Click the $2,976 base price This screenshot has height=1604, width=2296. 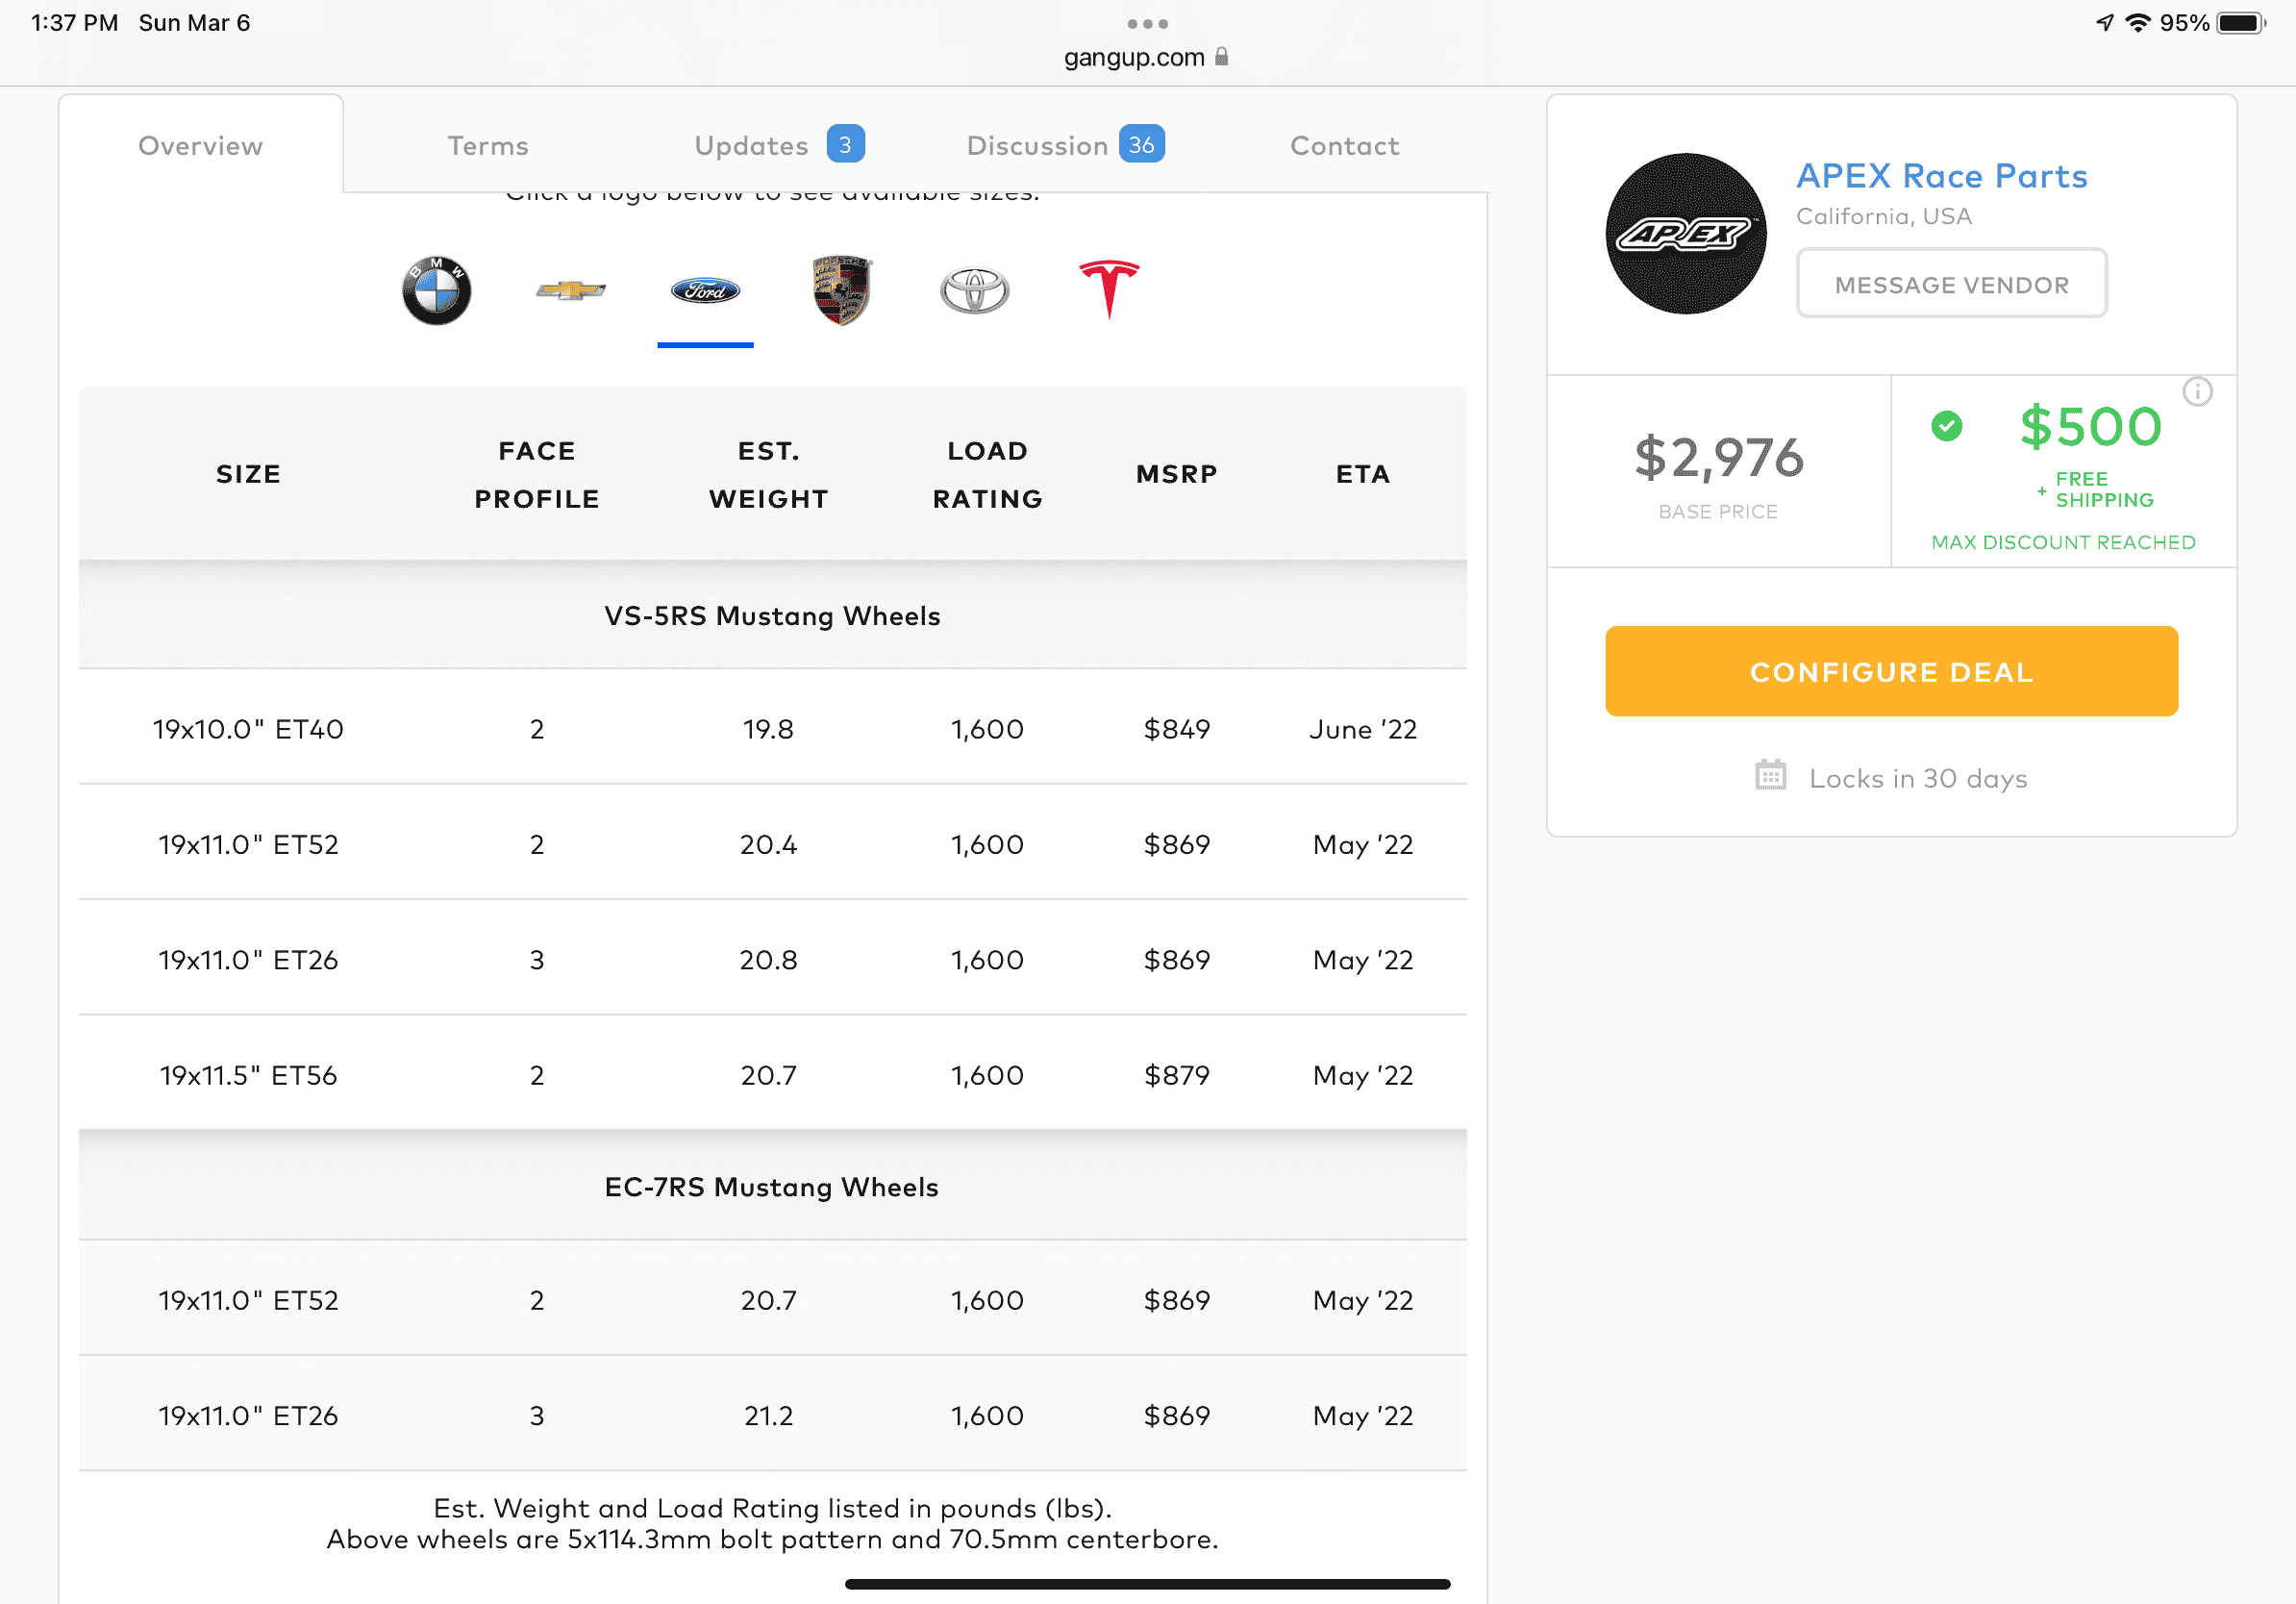(1719, 457)
